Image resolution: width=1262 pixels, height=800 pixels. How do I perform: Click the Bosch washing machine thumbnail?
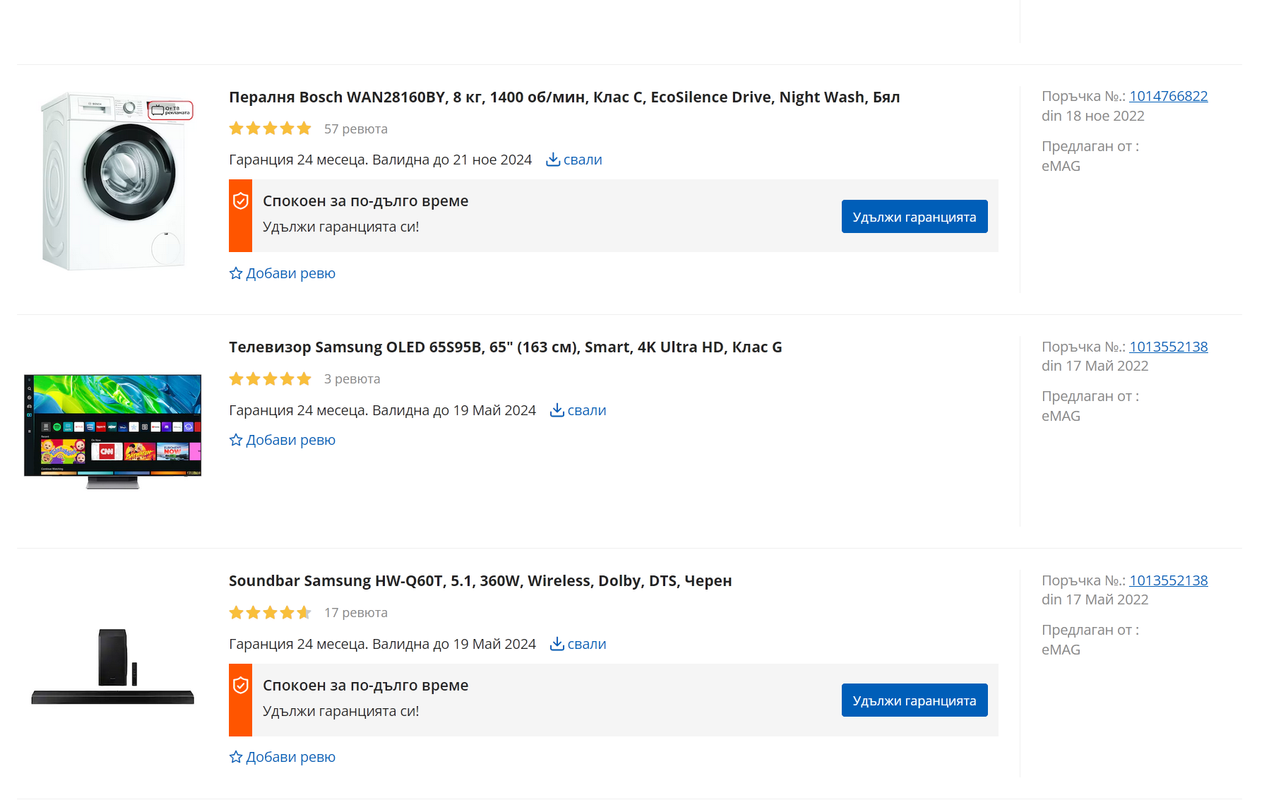point(113,181)
